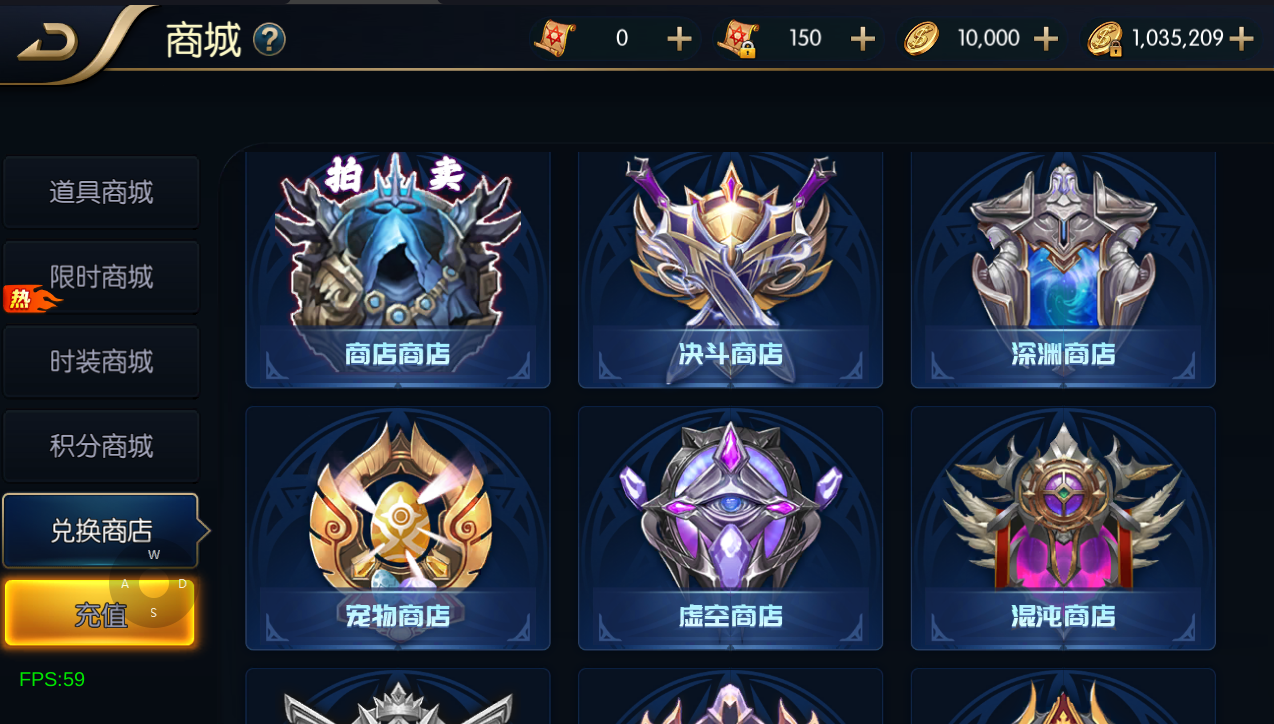
Task: Click plus next to 1,035,209 balance
Action: point(1241,39)
